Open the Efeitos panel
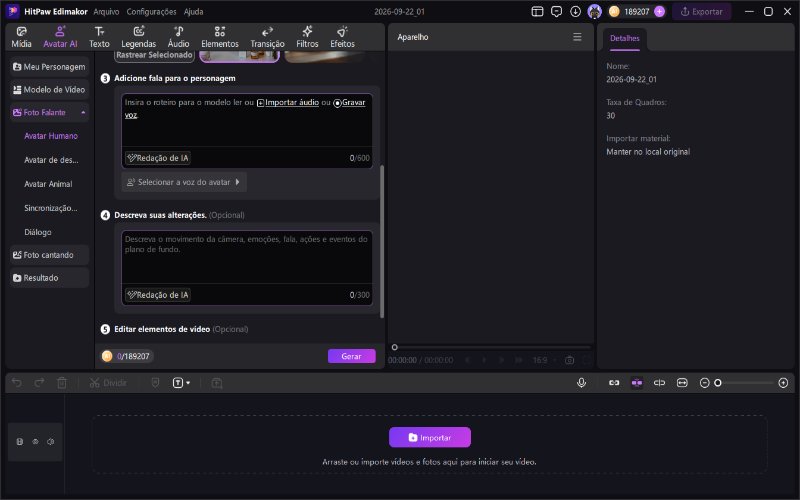The width and height of the screenshot is (800, 500). point(342,37)
